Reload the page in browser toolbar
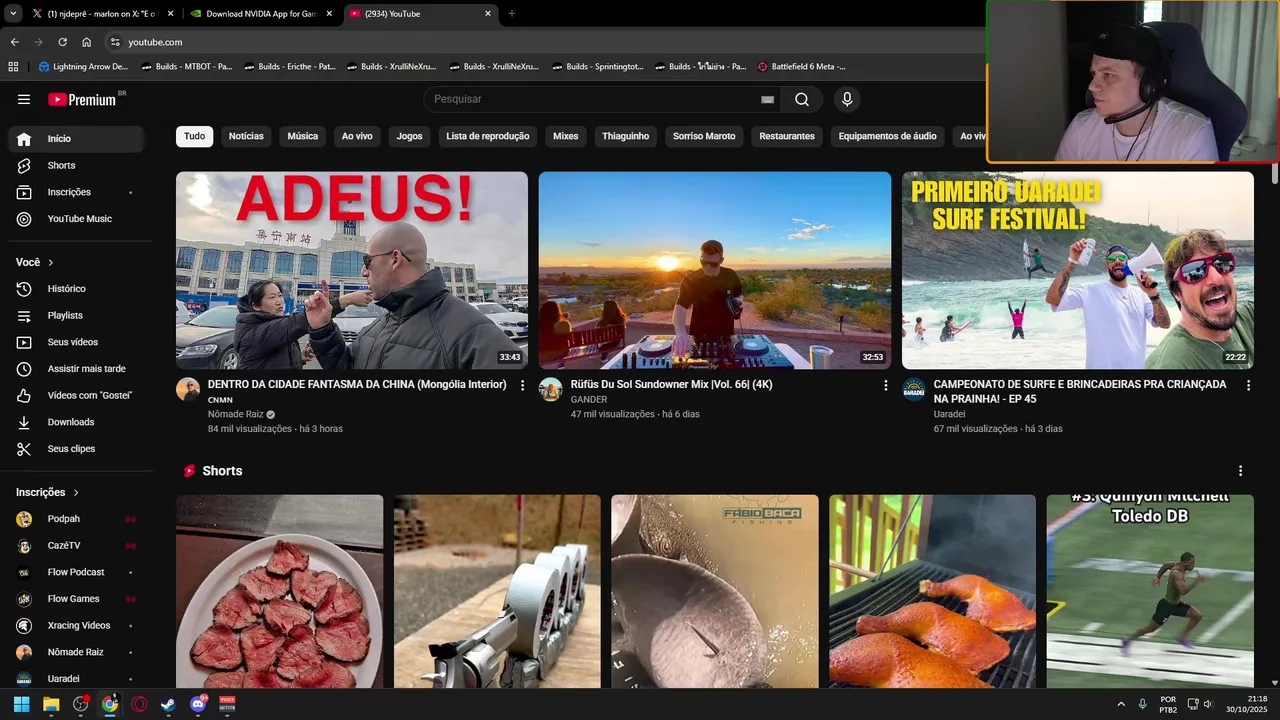The height and width of the screenshot is (720, 1280). coord(62,42)
